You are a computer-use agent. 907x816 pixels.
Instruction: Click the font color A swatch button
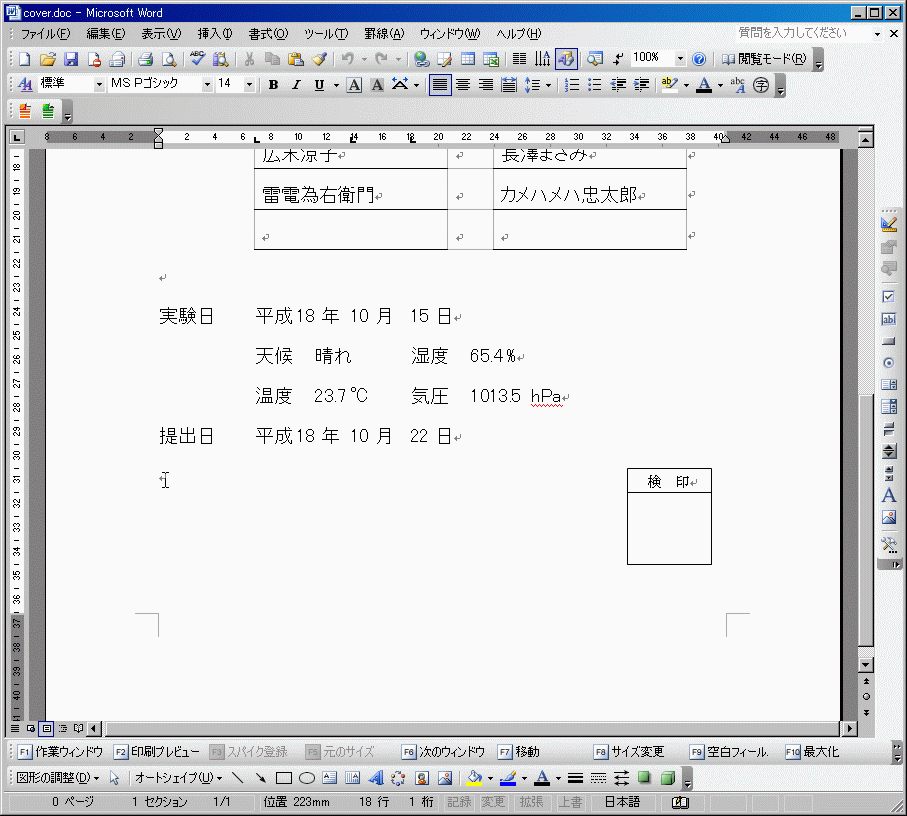coord(704,85)
